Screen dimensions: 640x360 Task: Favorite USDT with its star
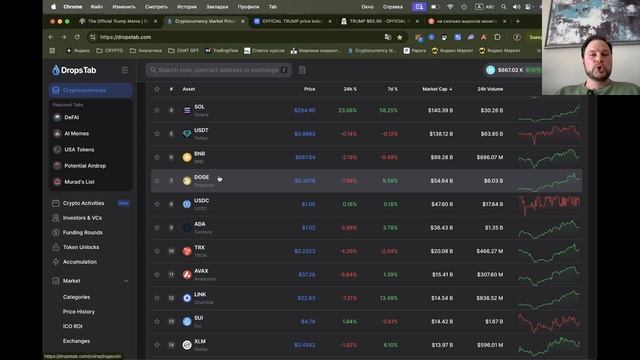(157, 133)
